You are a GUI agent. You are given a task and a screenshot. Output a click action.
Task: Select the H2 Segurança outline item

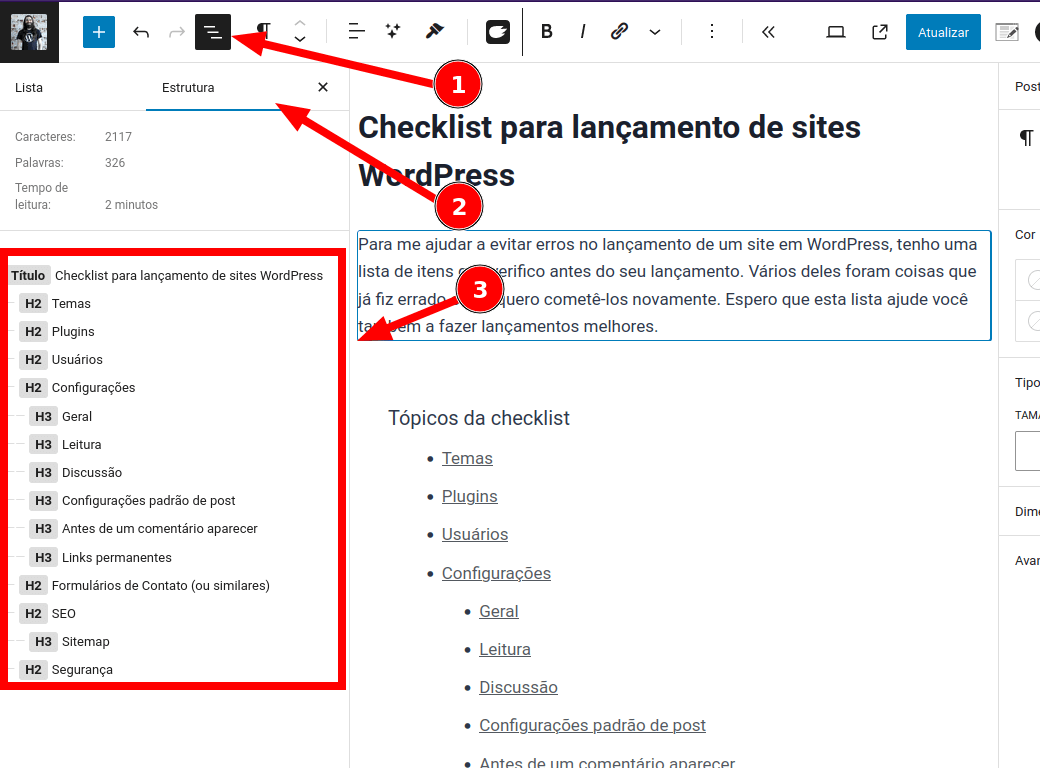coord(66,670)
